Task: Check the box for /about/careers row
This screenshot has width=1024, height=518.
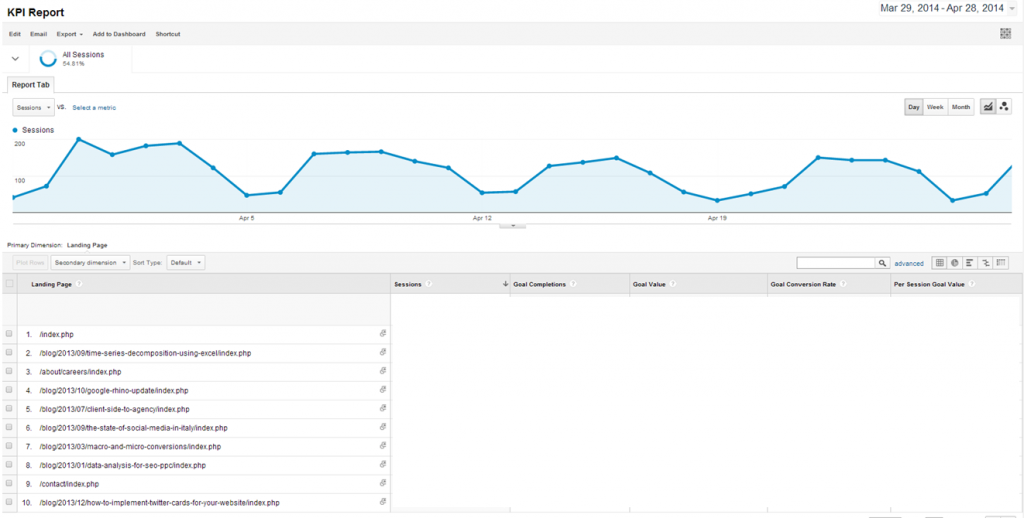Action: point(9,371)
